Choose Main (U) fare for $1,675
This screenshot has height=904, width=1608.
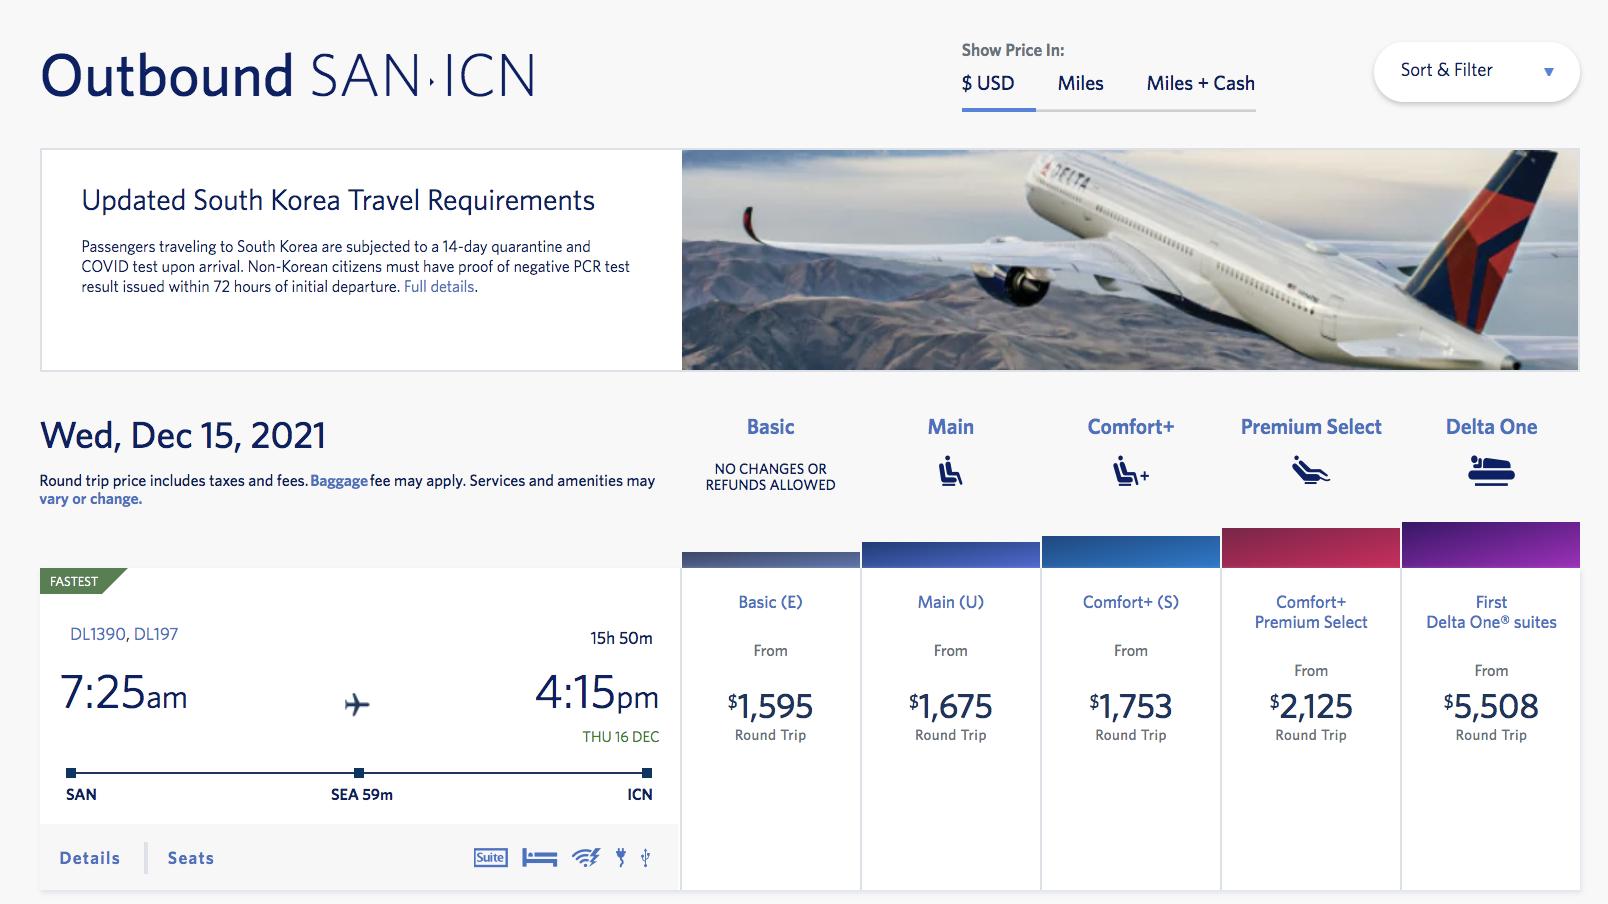950,728
